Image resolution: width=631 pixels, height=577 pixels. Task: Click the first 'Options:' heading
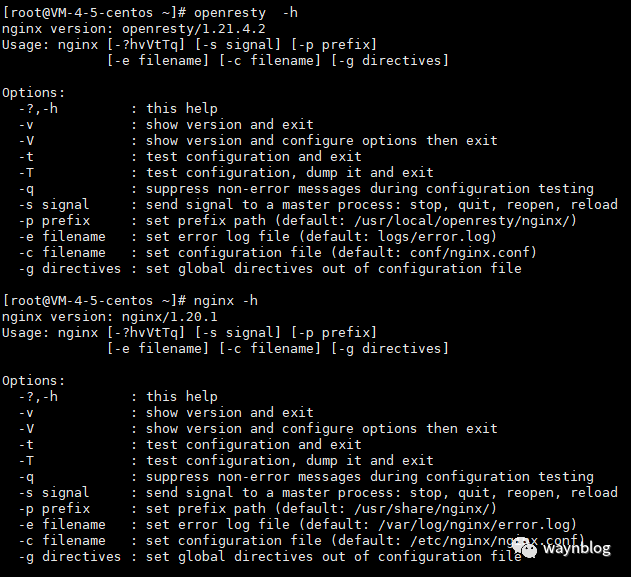(x=33, y=93)
